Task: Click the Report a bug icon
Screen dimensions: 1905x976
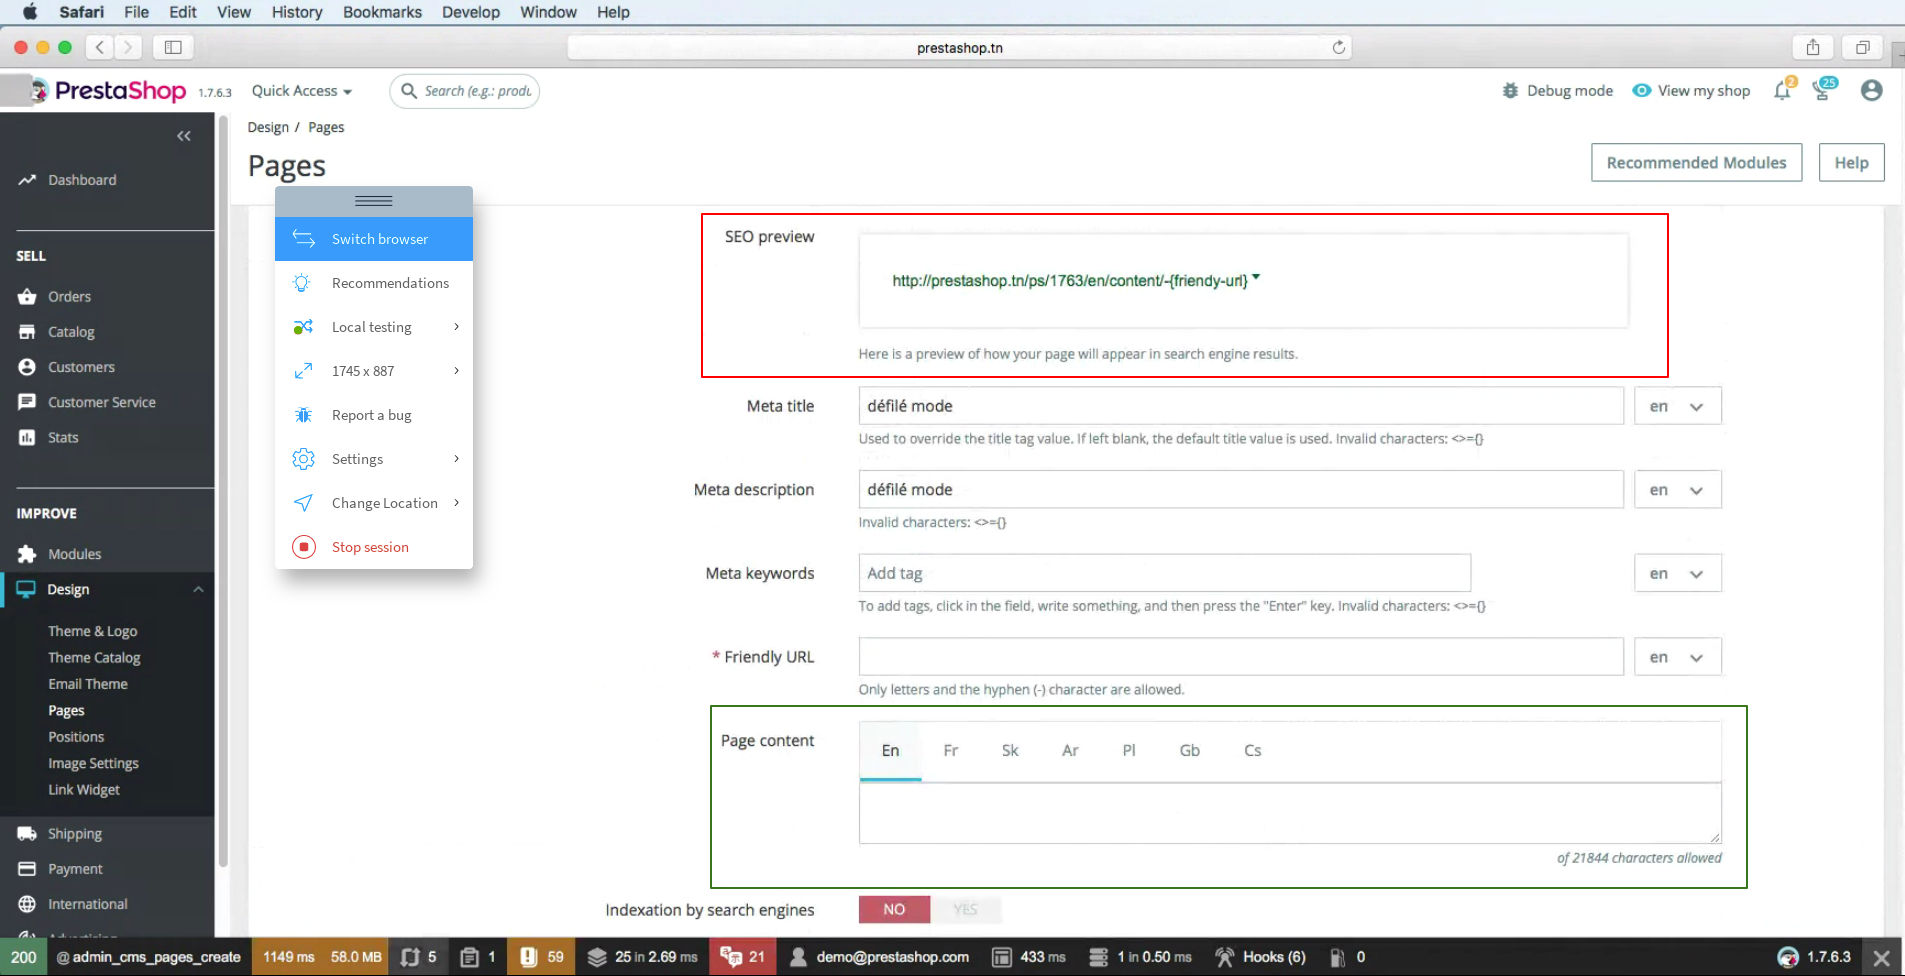Action: [303, 415]
